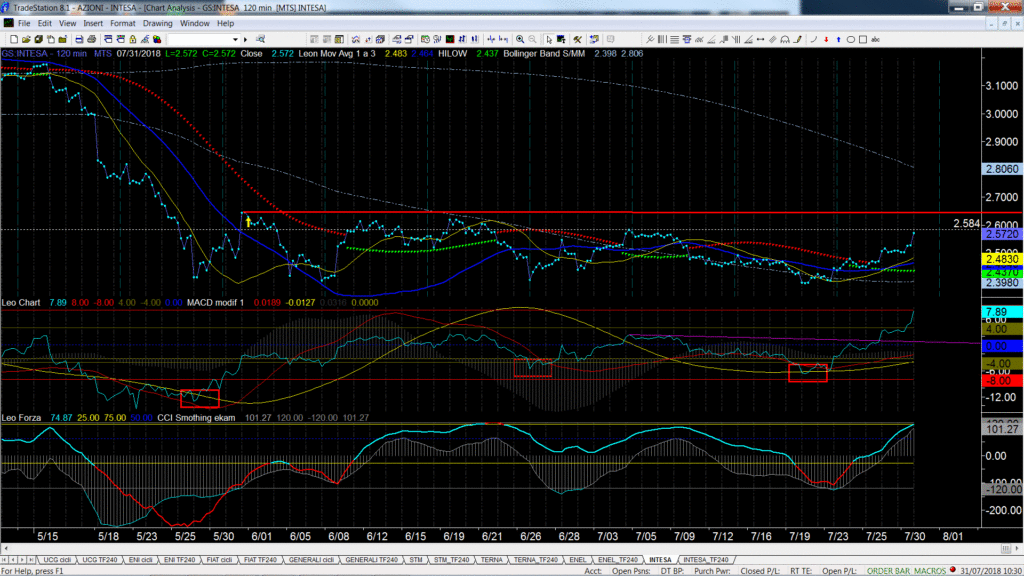Click the Zoom In magnifier icon
Image resolution: width=1024 pixels, height=576 pixels.
point(520,40)
